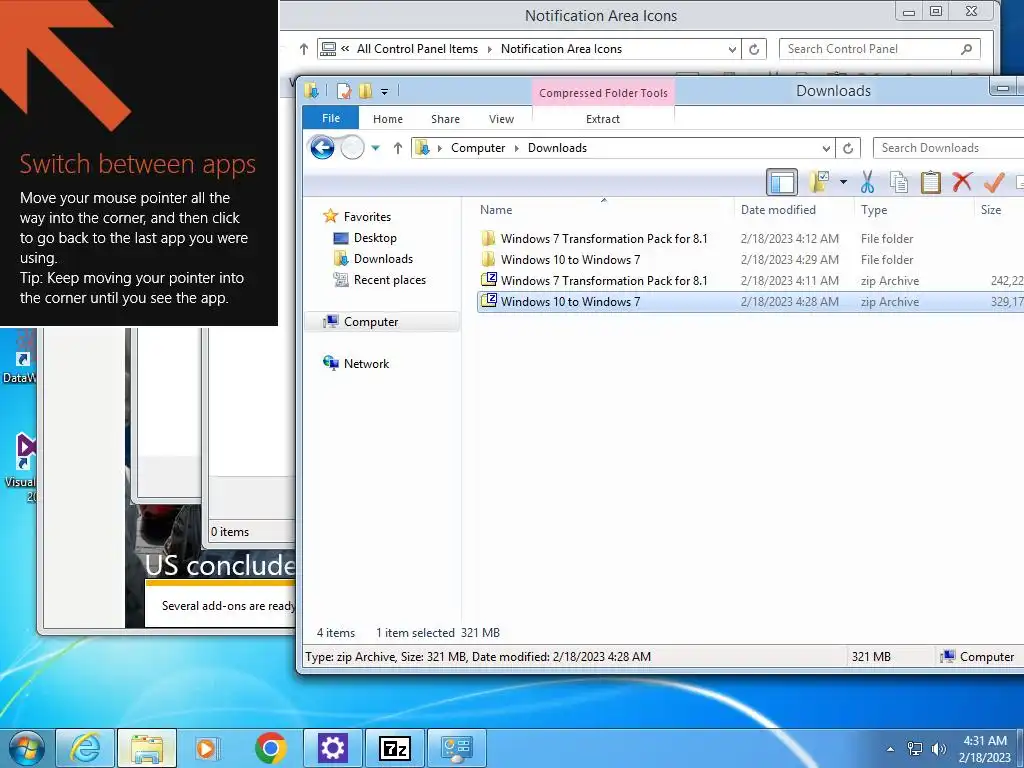Open the Windows Start orb
The image size is (1024, 768).
26,748
